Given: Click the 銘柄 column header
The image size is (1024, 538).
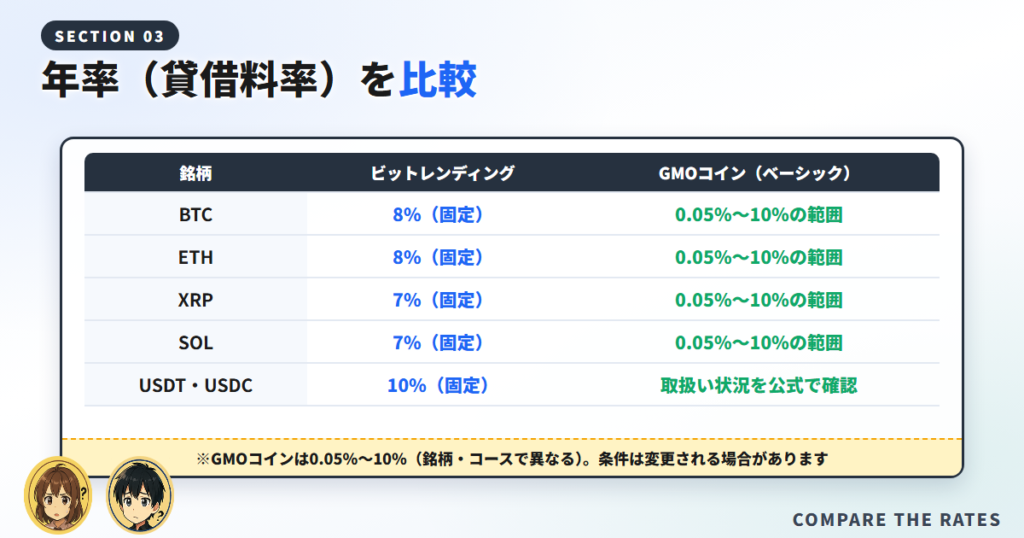Looking at the screenshot, I should tap(195, 173).
